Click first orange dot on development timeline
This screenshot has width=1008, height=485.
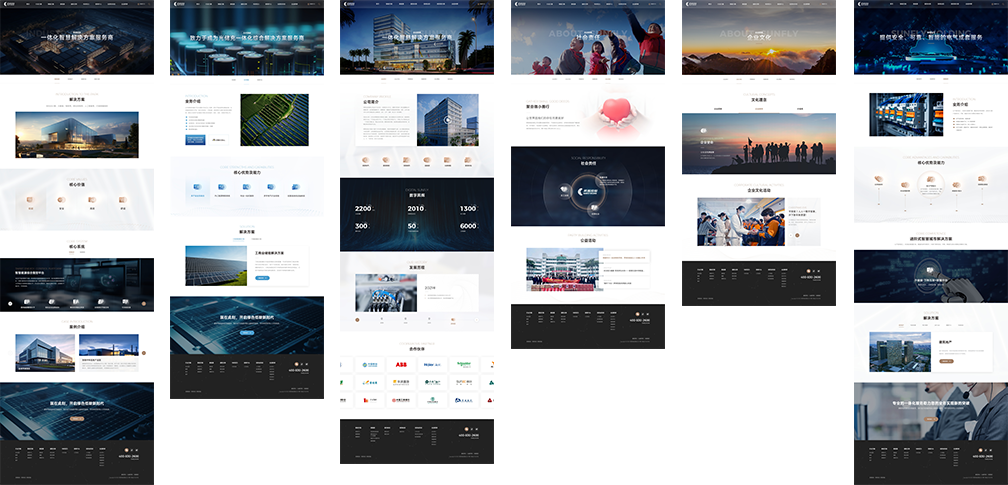[357, 318]
